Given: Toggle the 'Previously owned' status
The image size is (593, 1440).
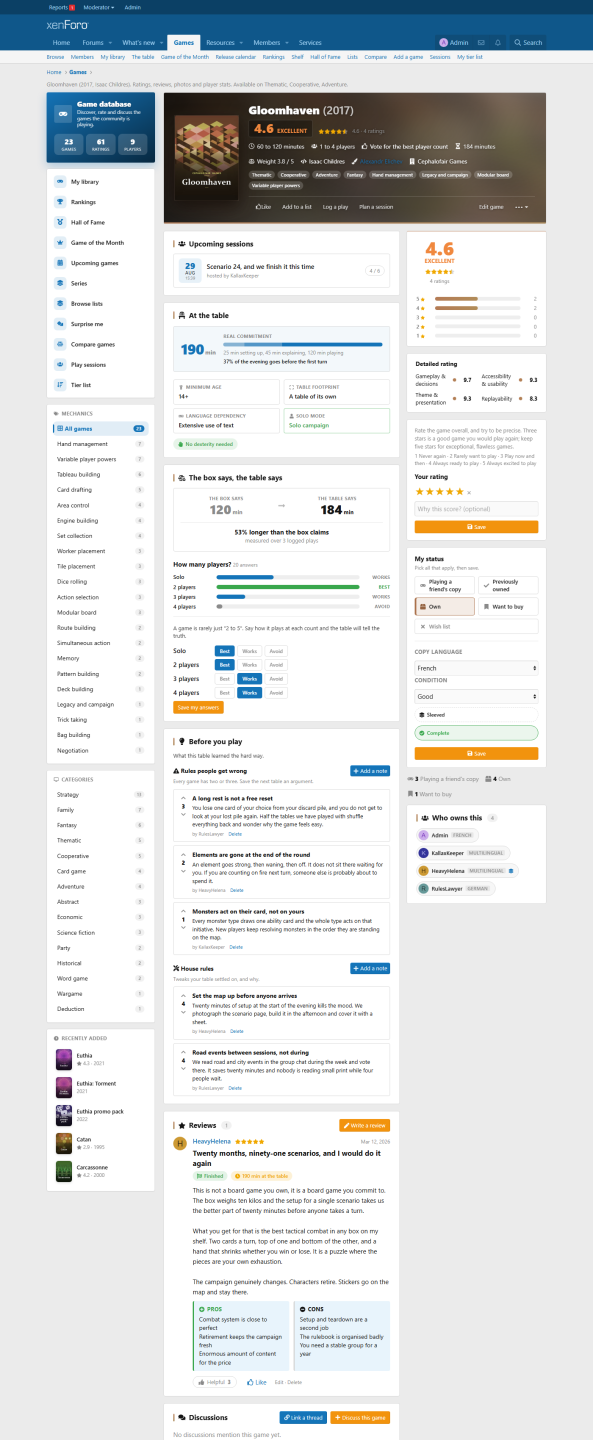Looking at the screenshot, I should (508, 585).
